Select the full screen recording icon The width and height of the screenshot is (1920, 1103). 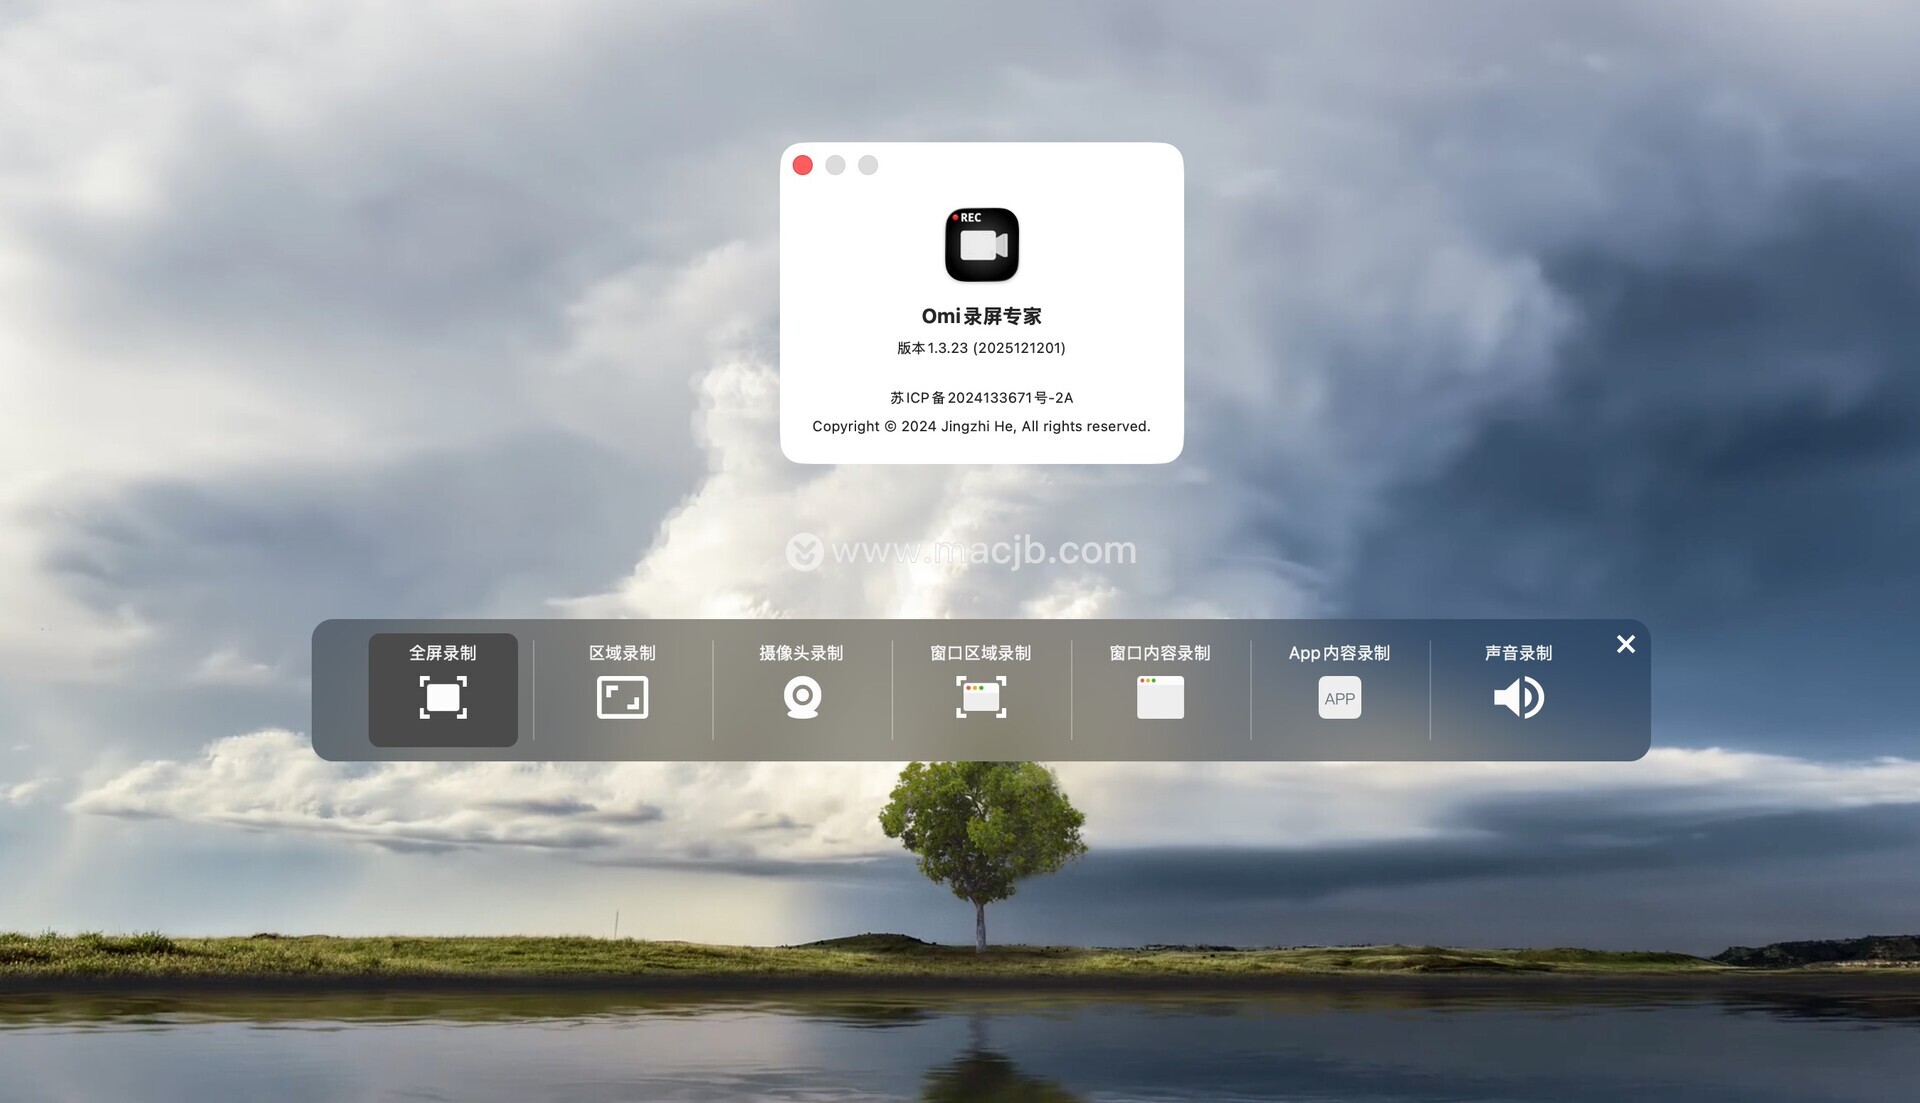coord(443,697)
